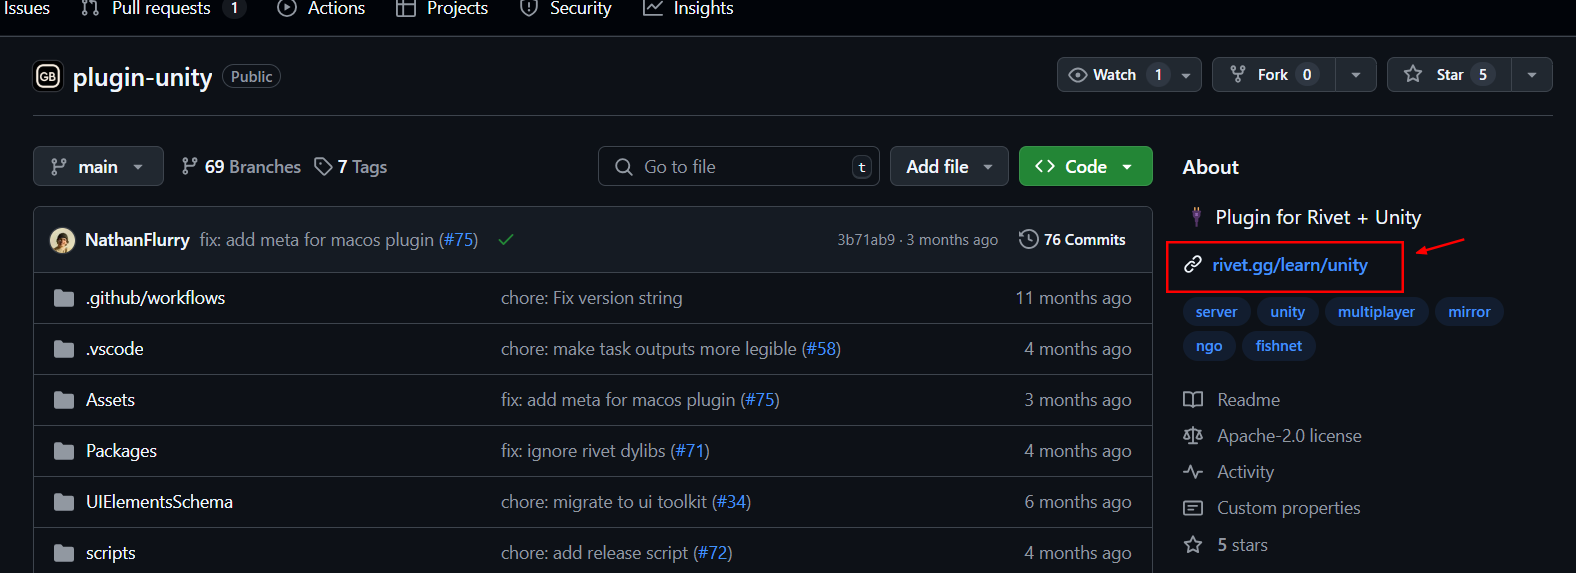Click the Tags icon link
1576x573 pixels.
tap(323, 167)
